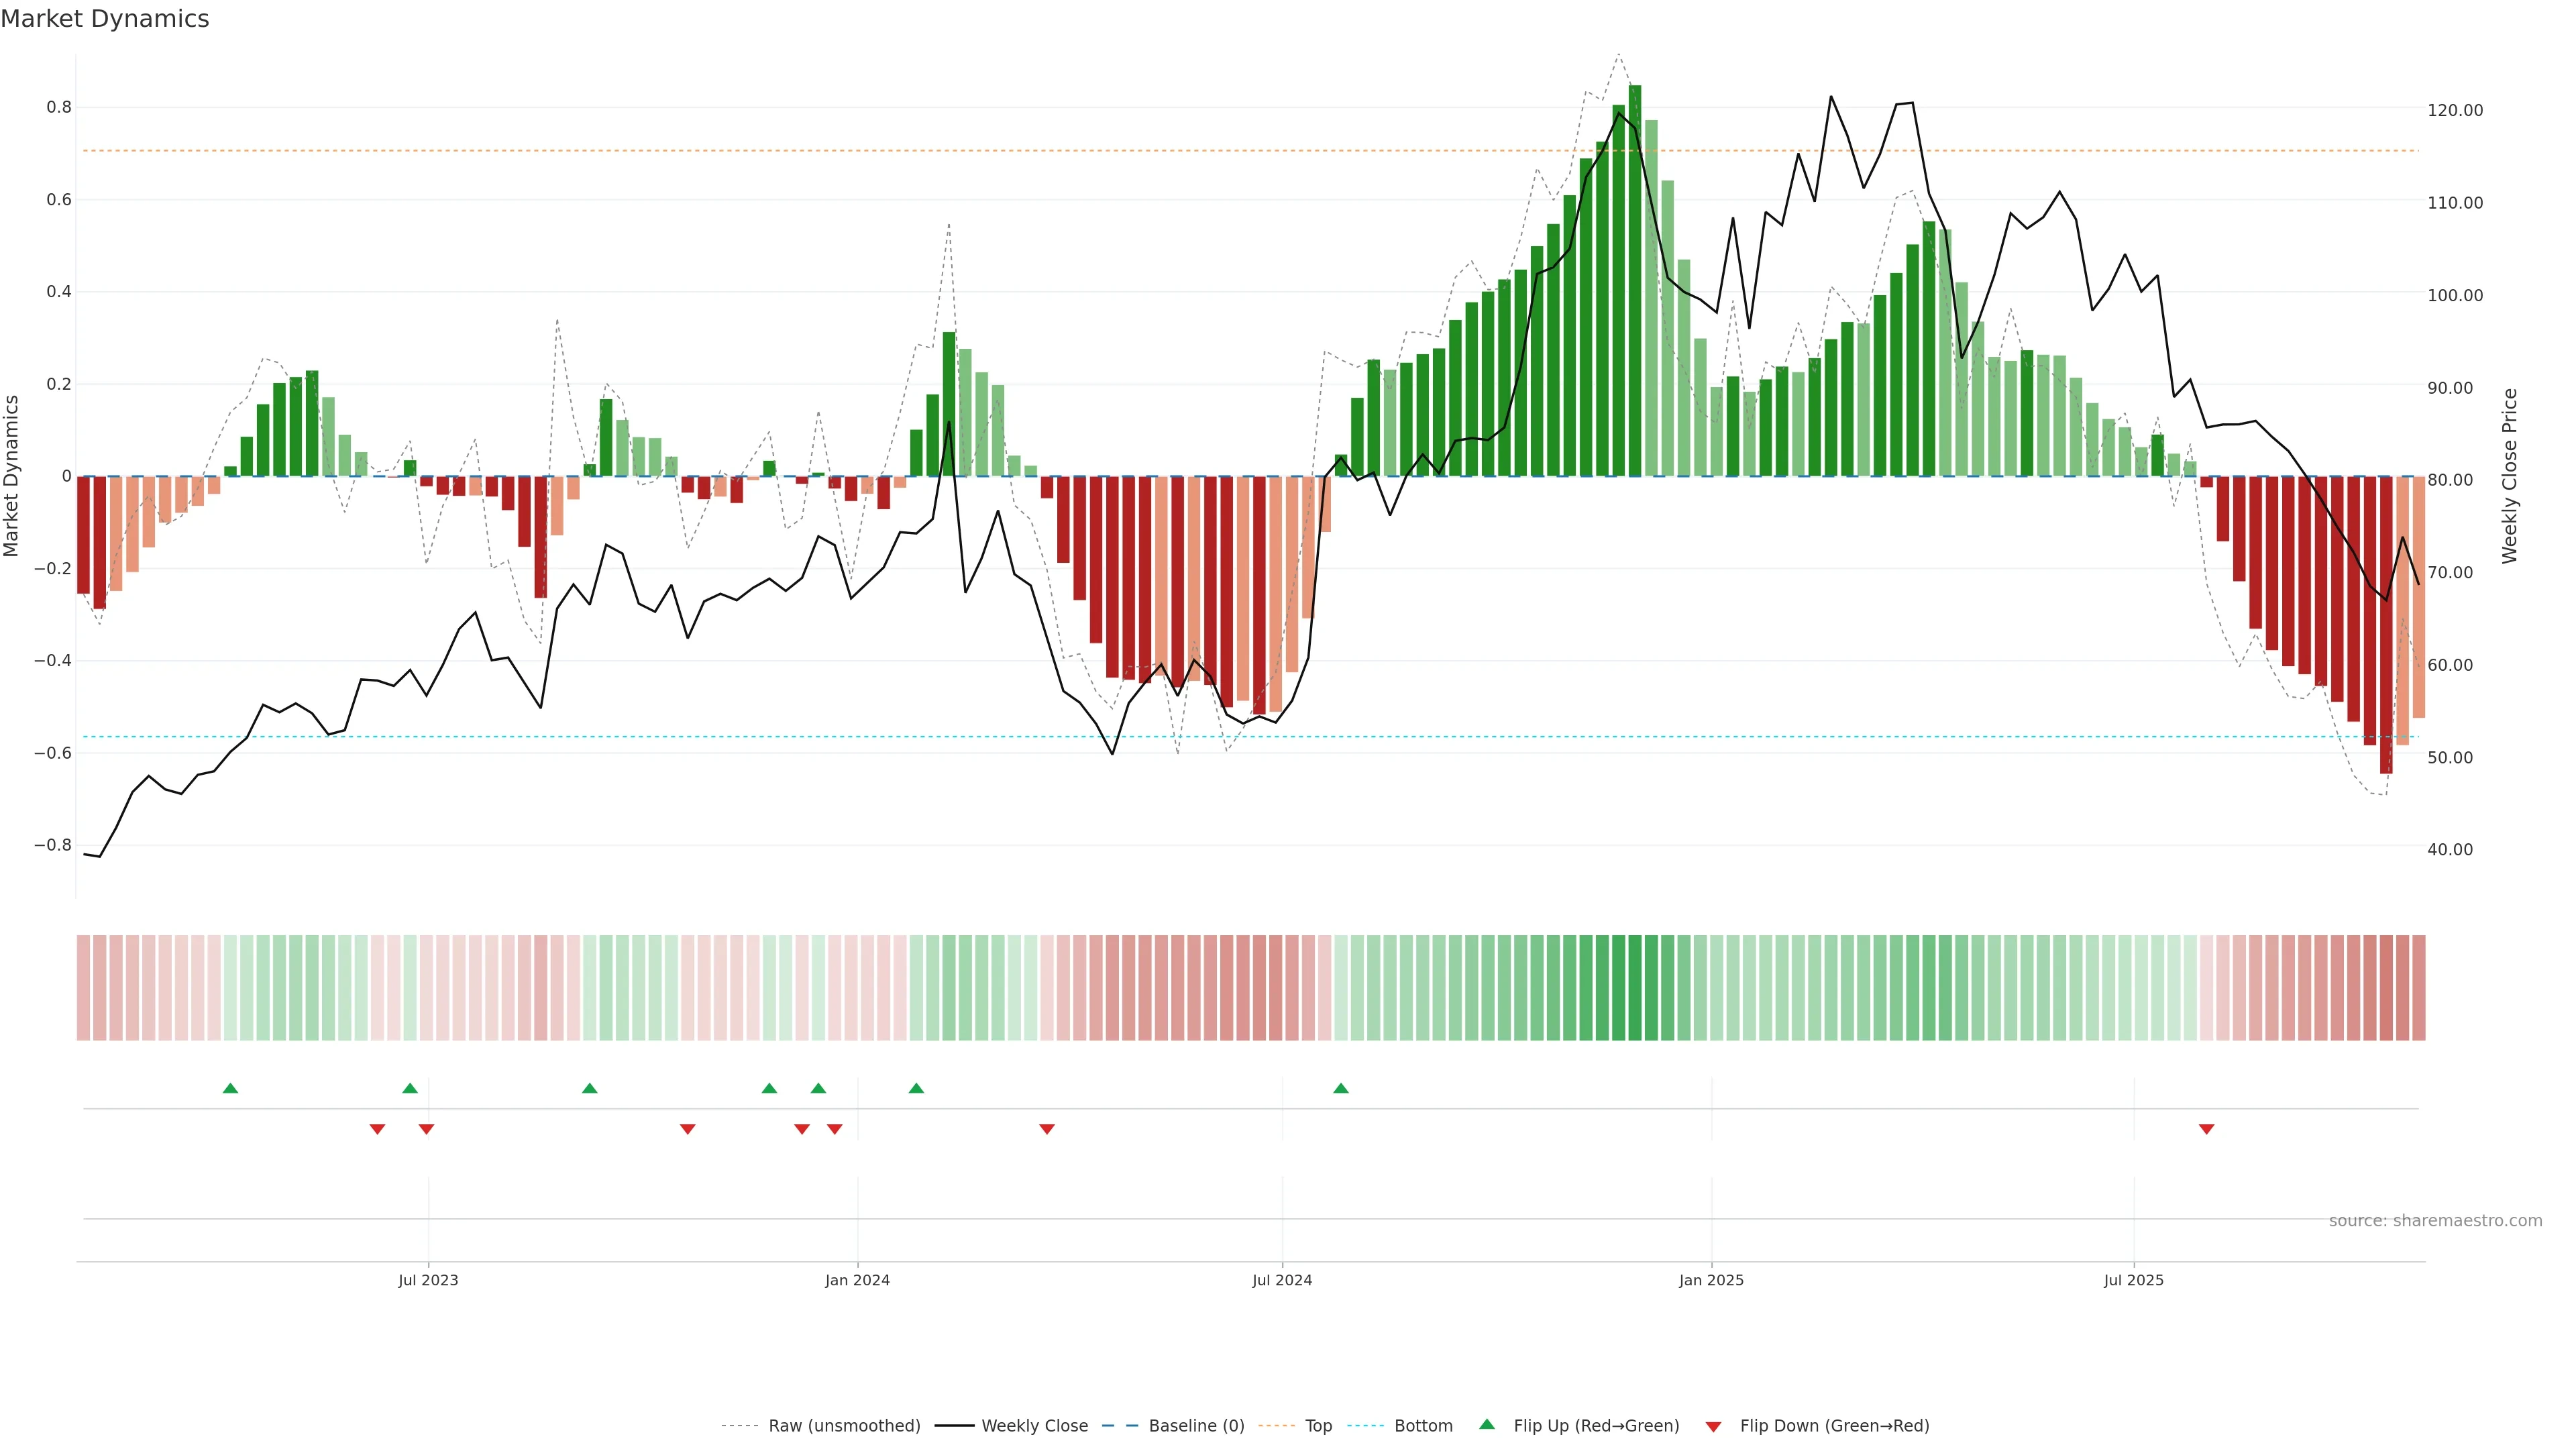The width and height of the screenshot is (2576, 1449).
Task: Toggle the Top legend entry
Action: click(1318, 1426)
